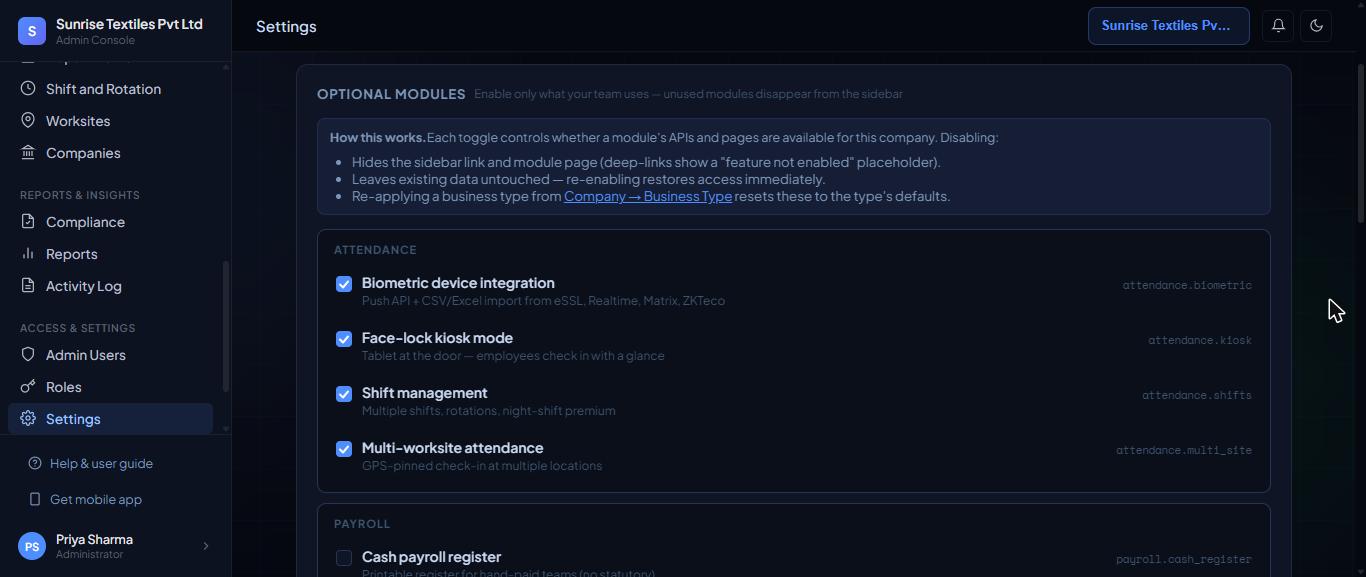The image size is (1366, 577).
Task: Click the Admin Users shield icon
Action: [x=28, y=355]
